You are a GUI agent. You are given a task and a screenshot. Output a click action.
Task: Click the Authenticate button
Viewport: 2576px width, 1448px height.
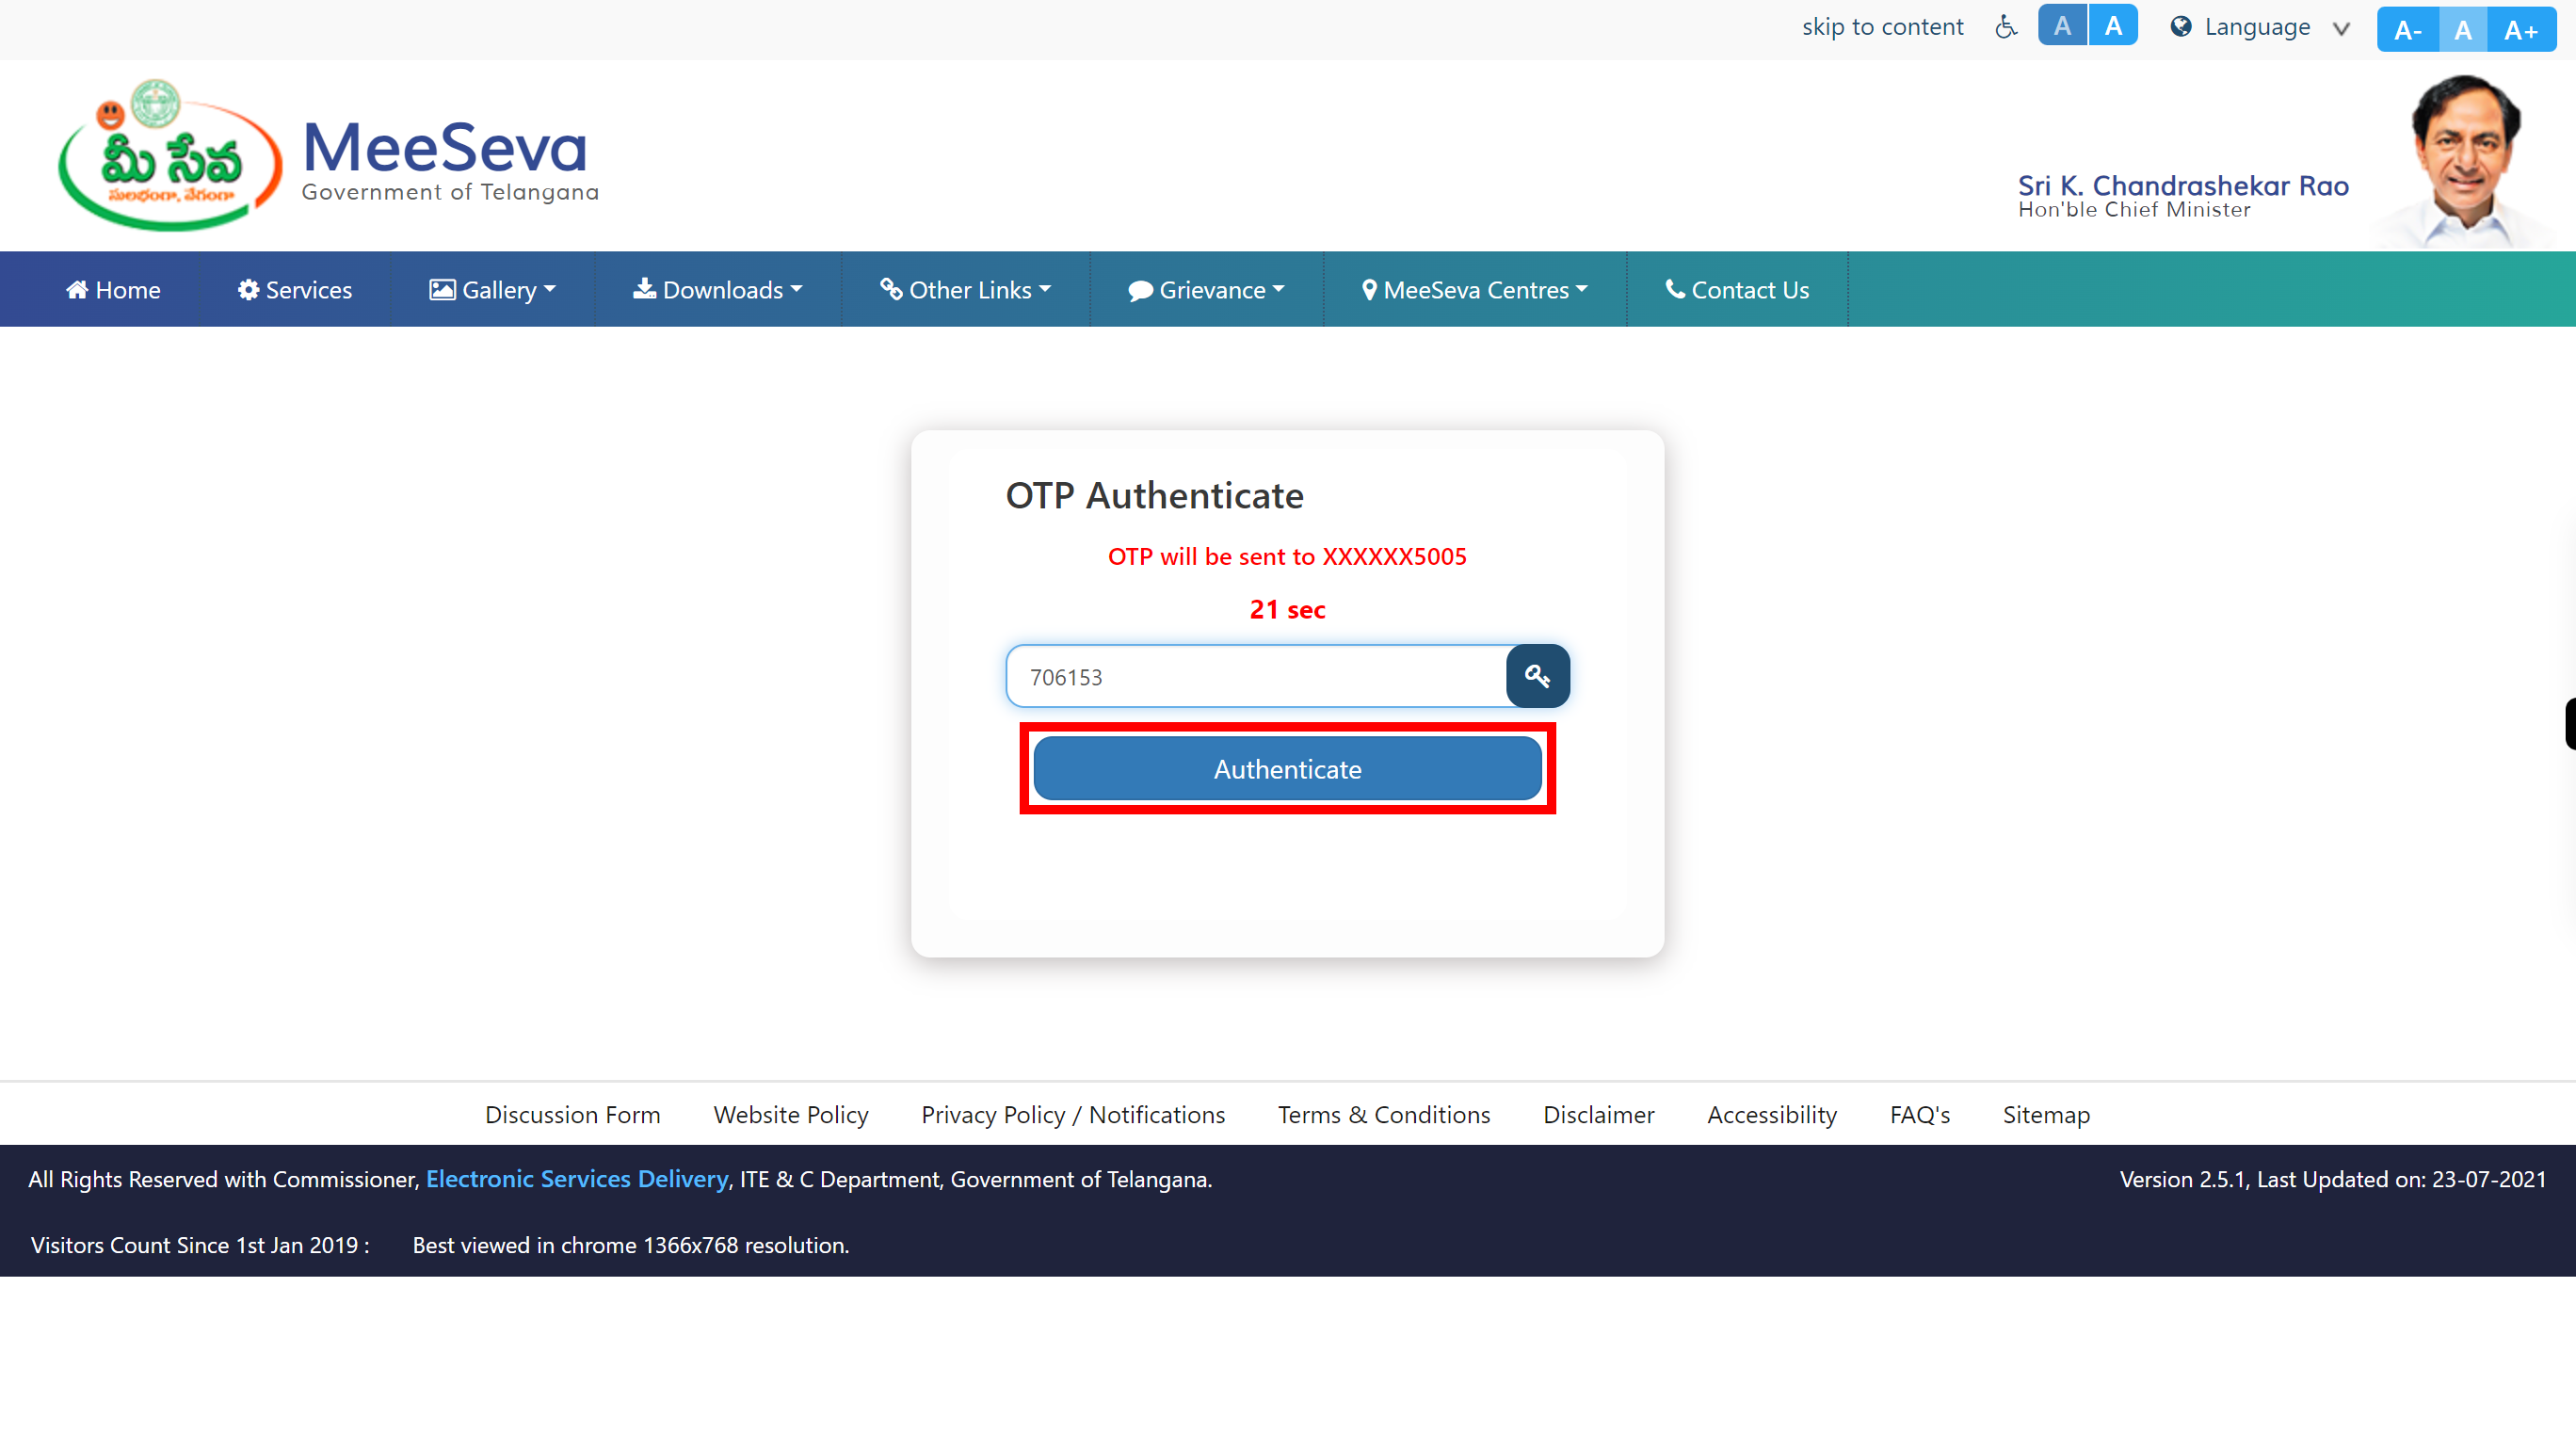coord(1287,769)
